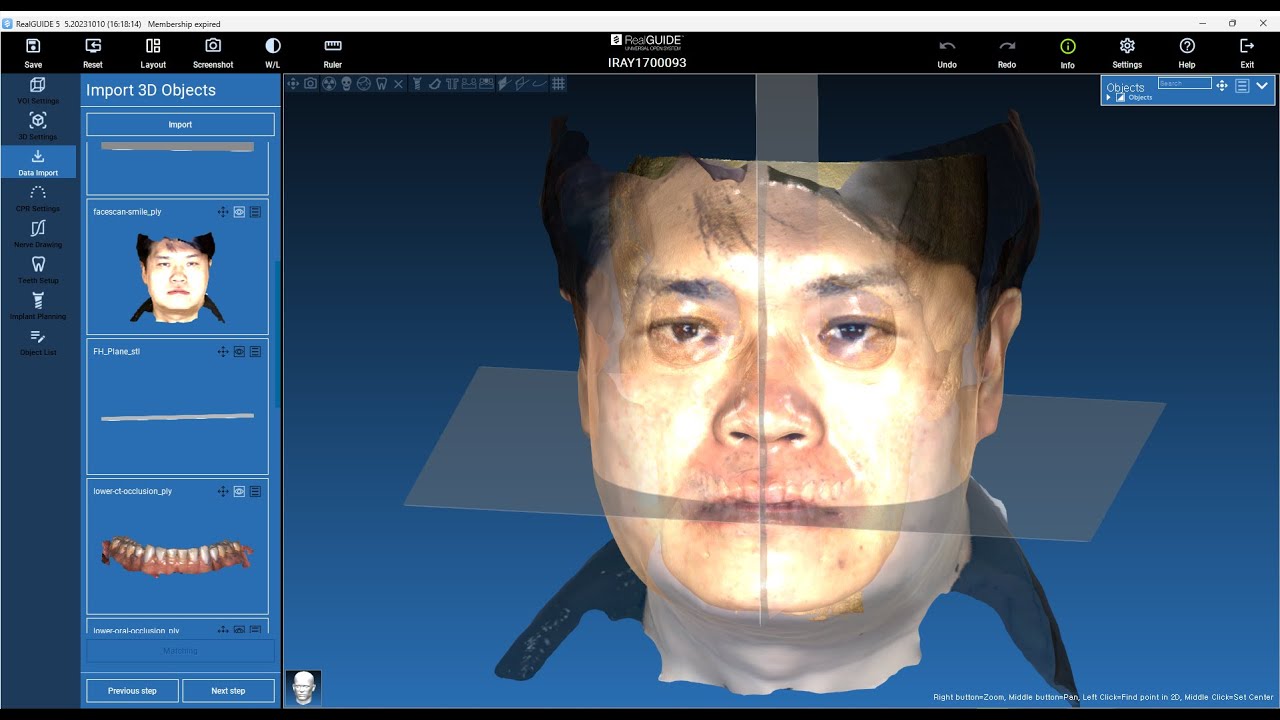Viewport: 1280px width, 720px height.
Task: Open Implant Planning in sidebar
Action: click(x=38, y=306)
